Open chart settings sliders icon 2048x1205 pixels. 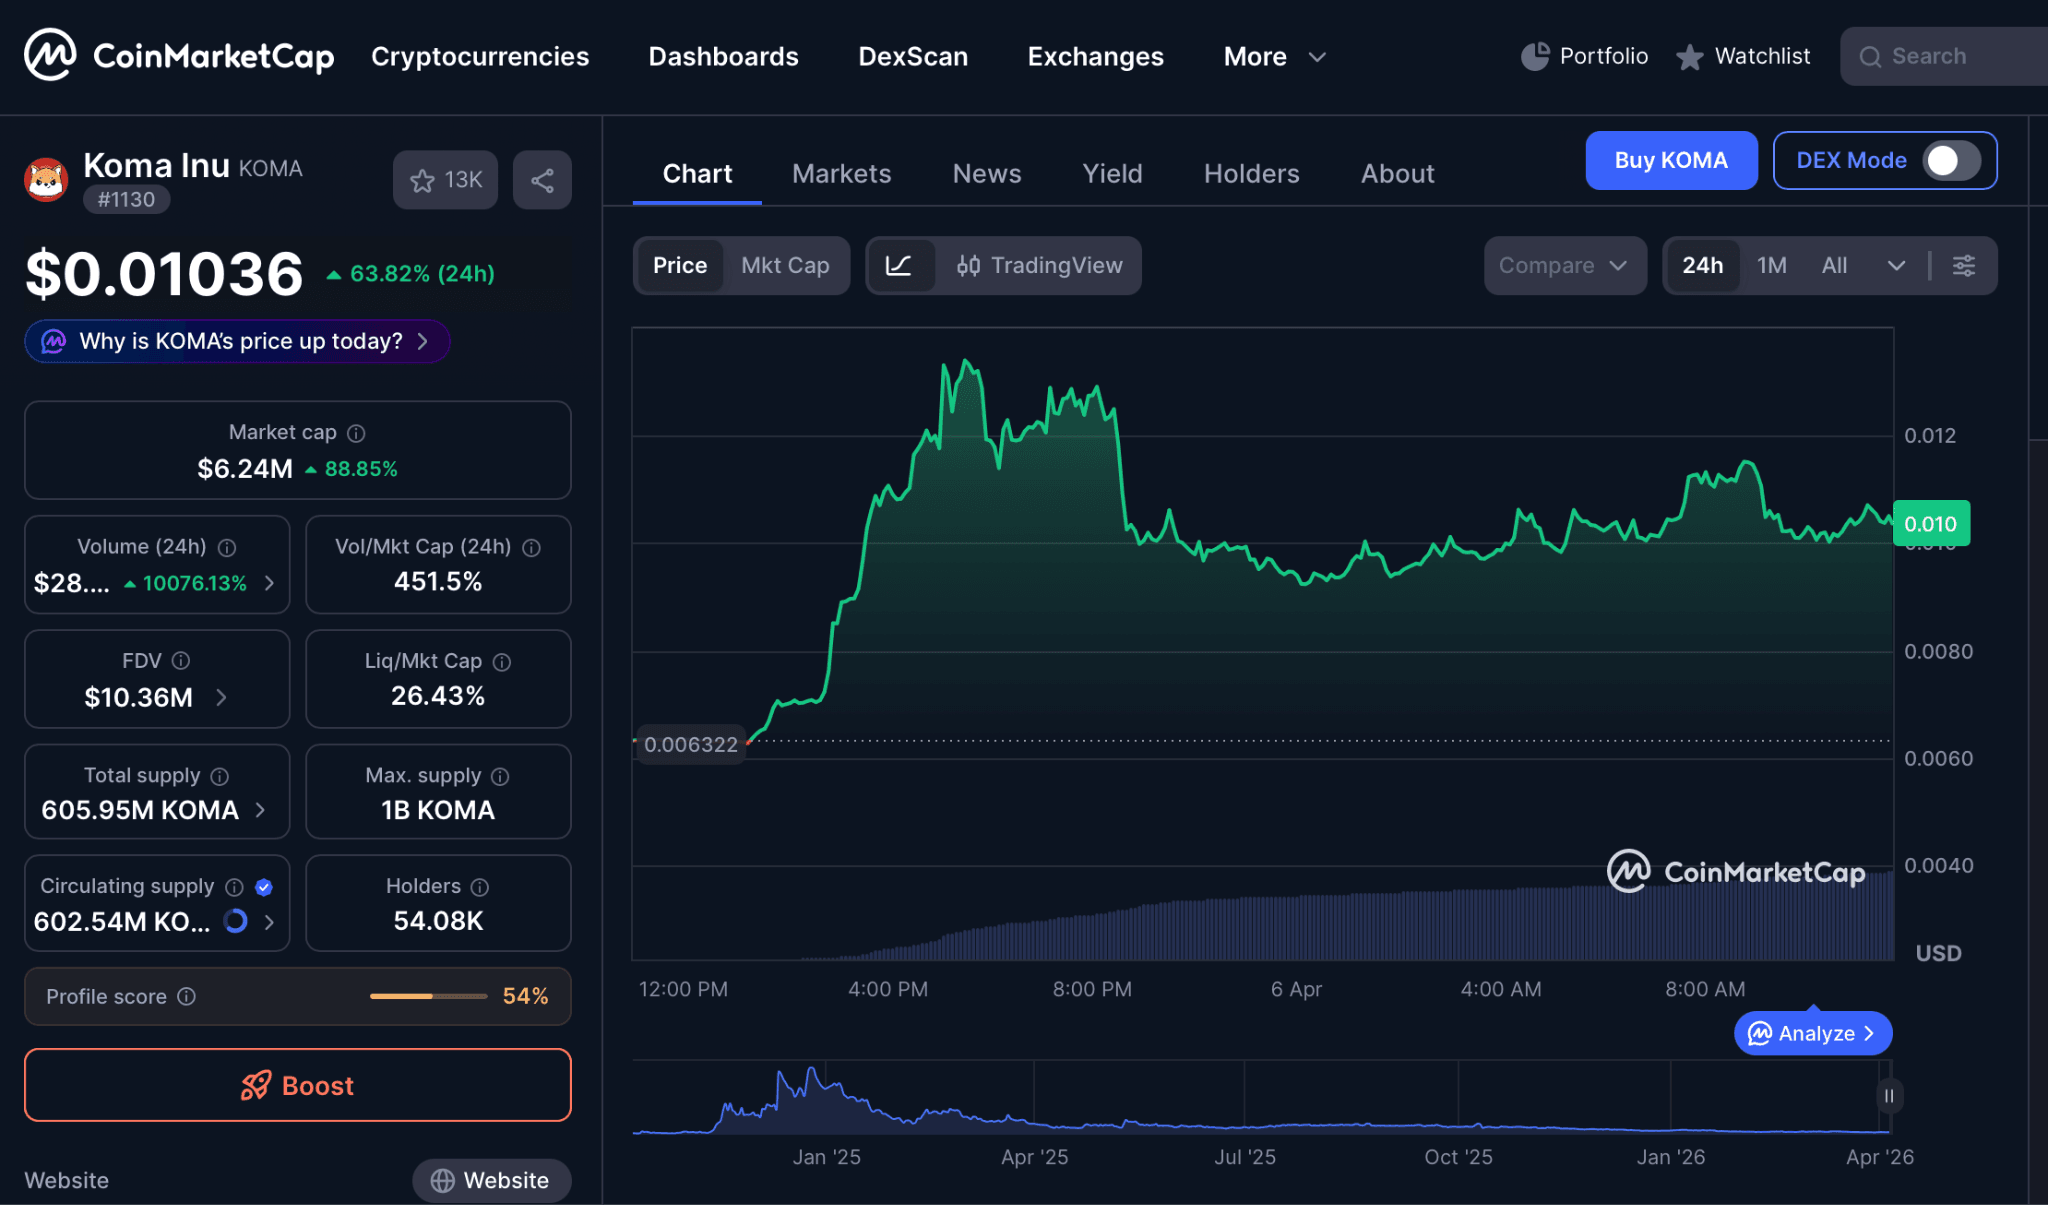click(1963, 266)
